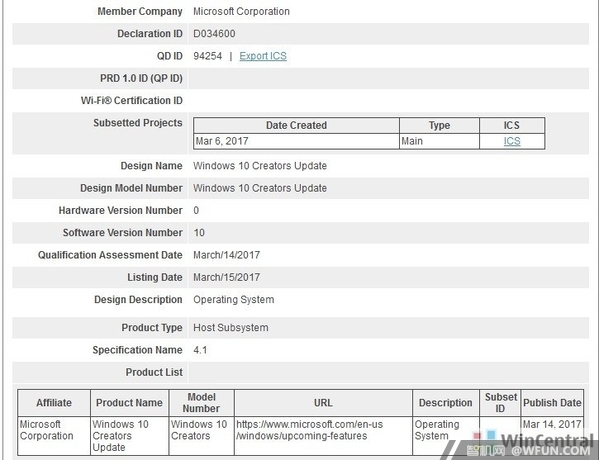Select Software Version Number value 10
The image size is (599, 460).
point(199,233)
